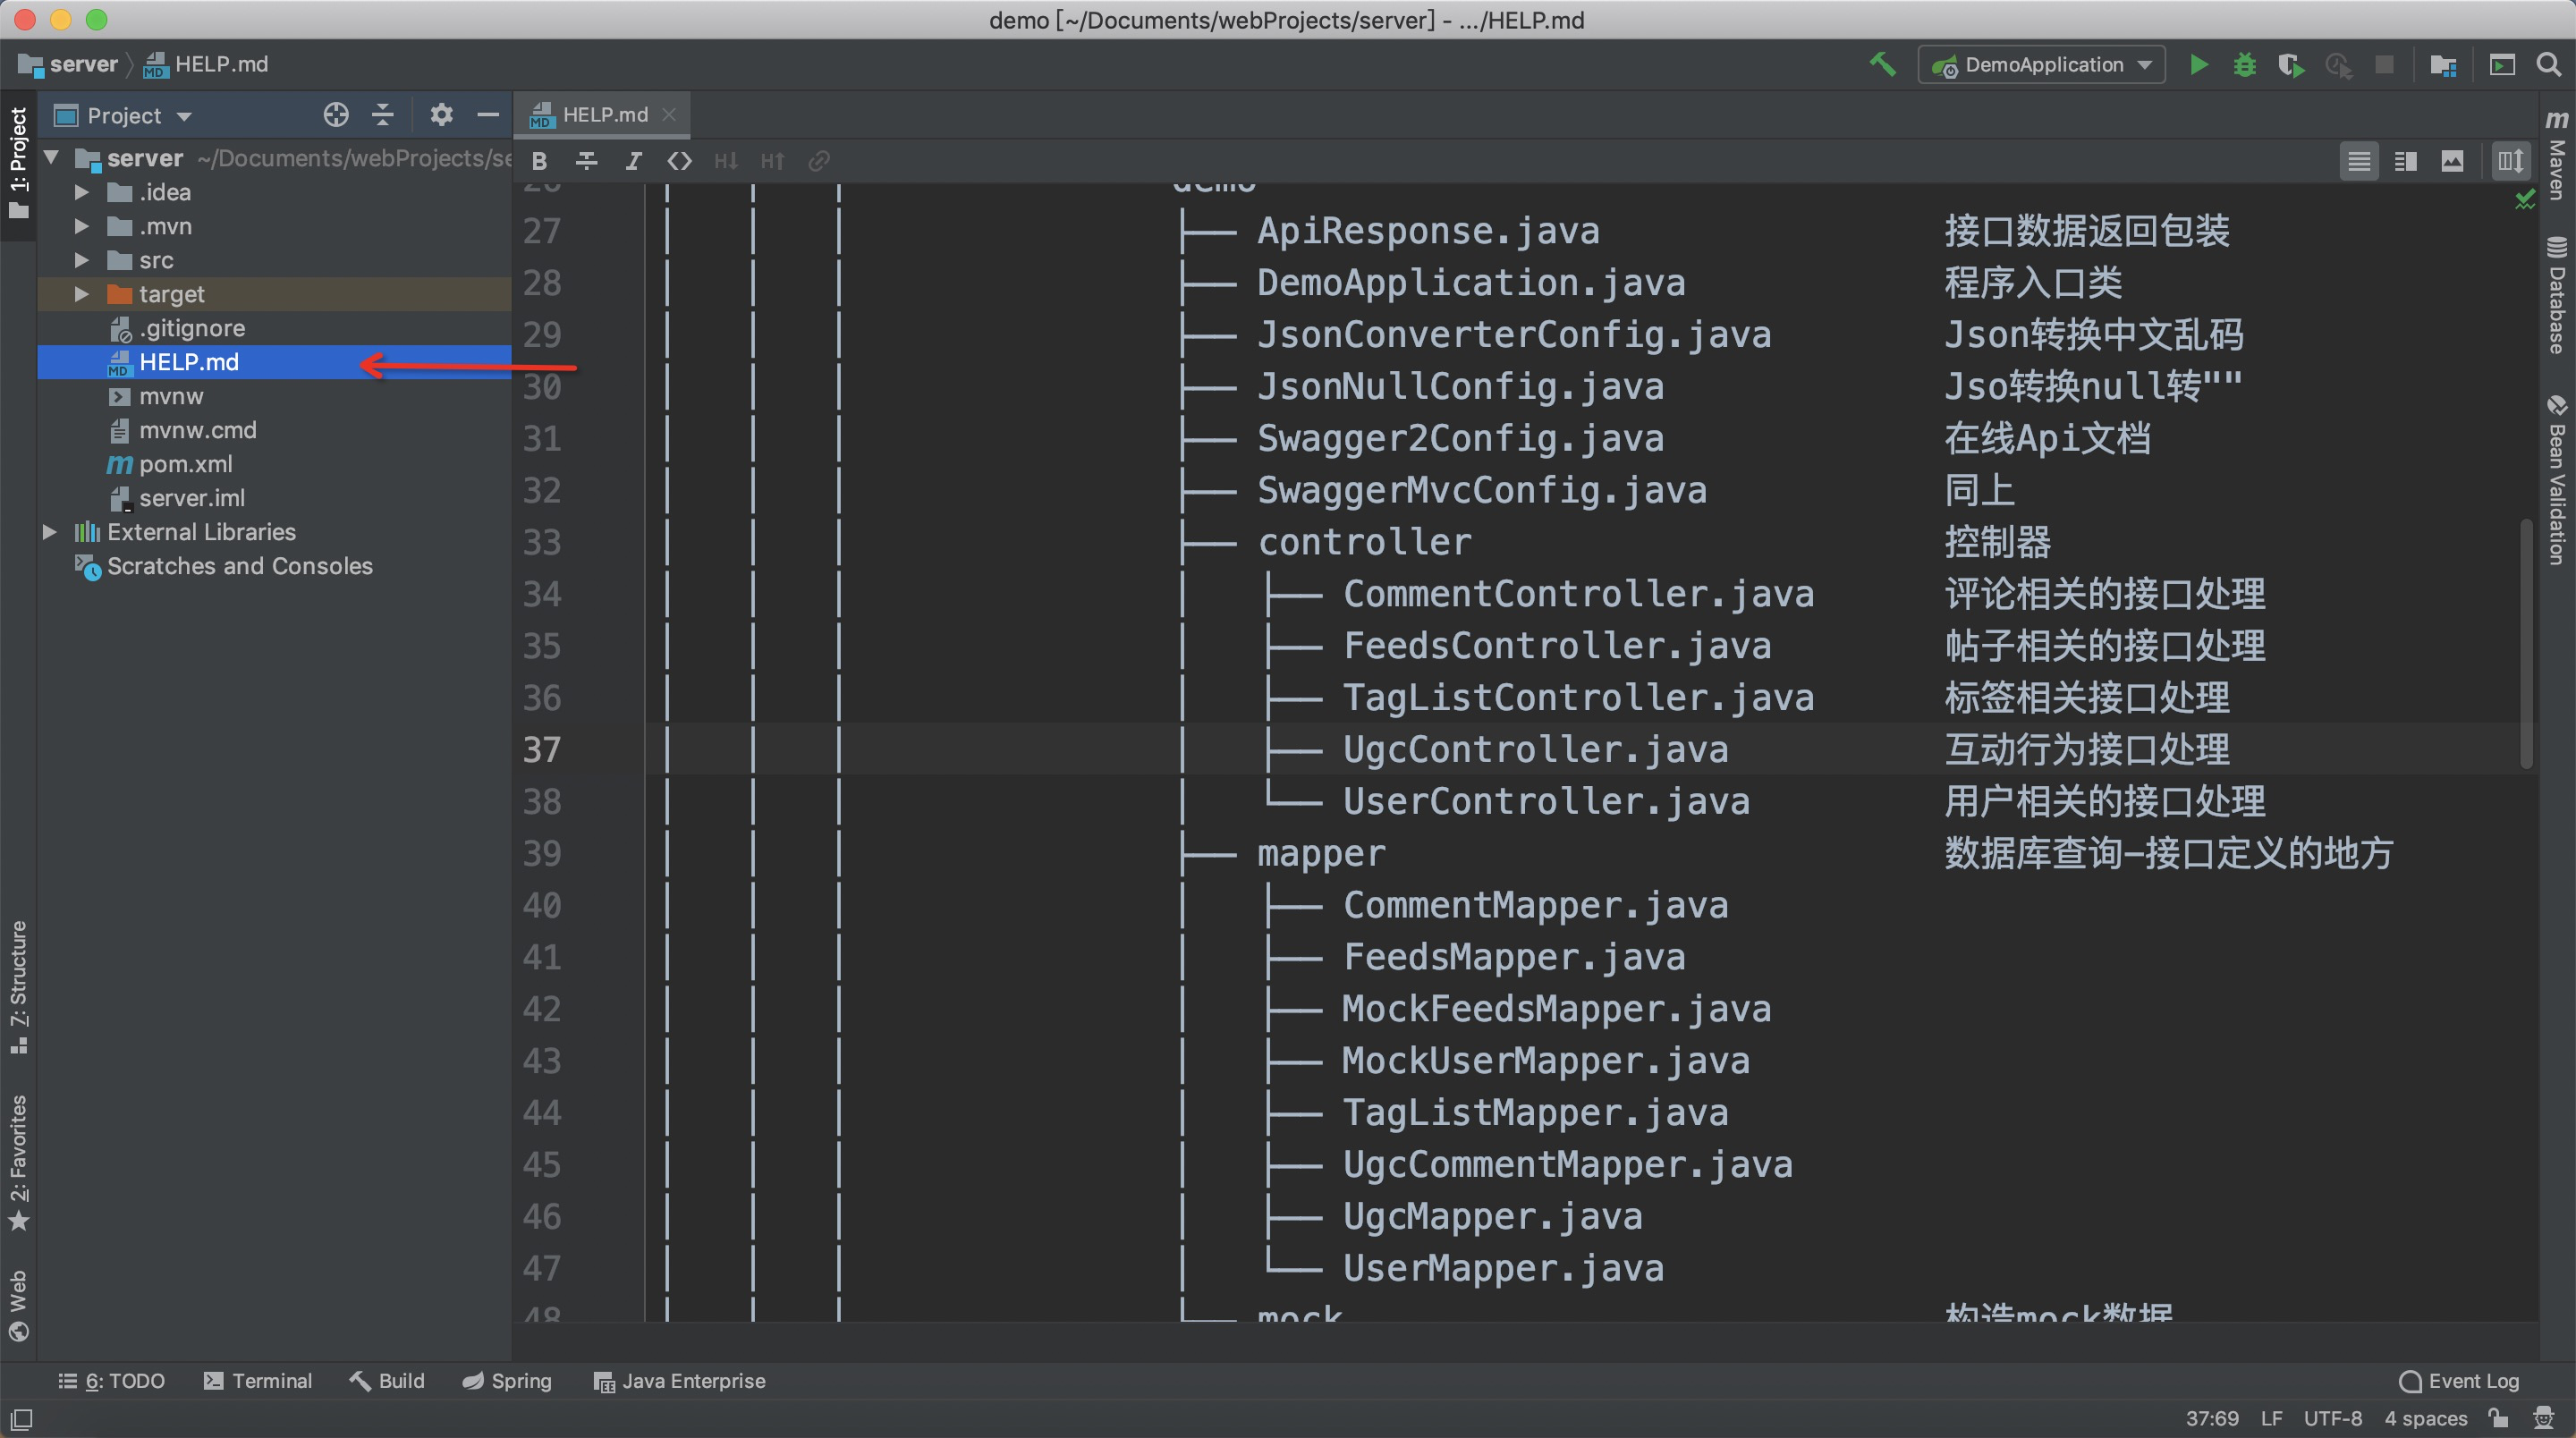Toggle strikethrough markdown formatting
2576x1438 pixels.
click(x=587, y=161)
